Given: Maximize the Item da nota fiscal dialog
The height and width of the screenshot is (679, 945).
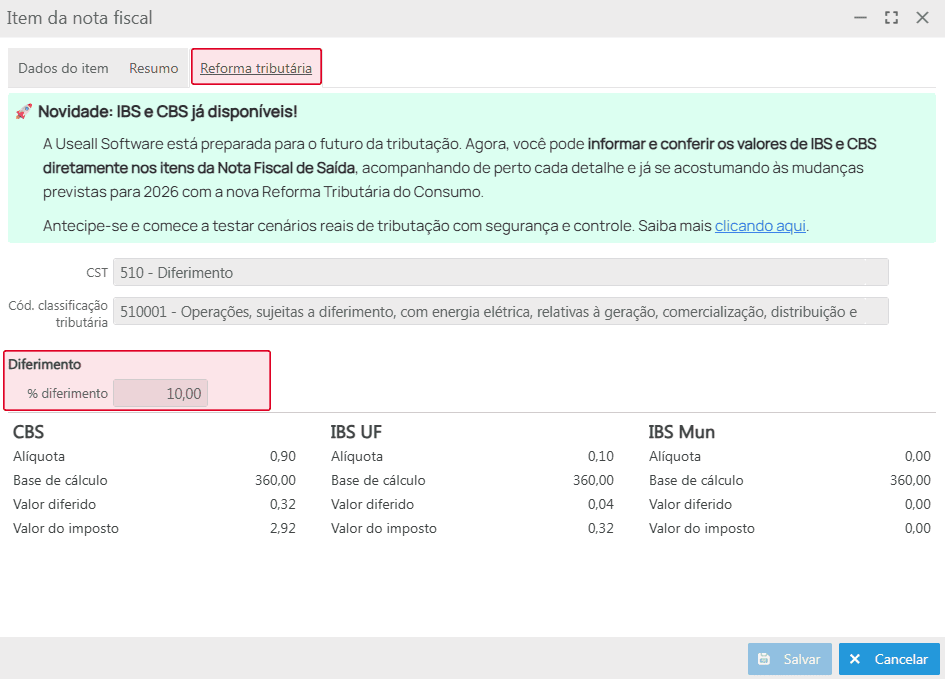Looking at the screenshot, I should point(891,18).
